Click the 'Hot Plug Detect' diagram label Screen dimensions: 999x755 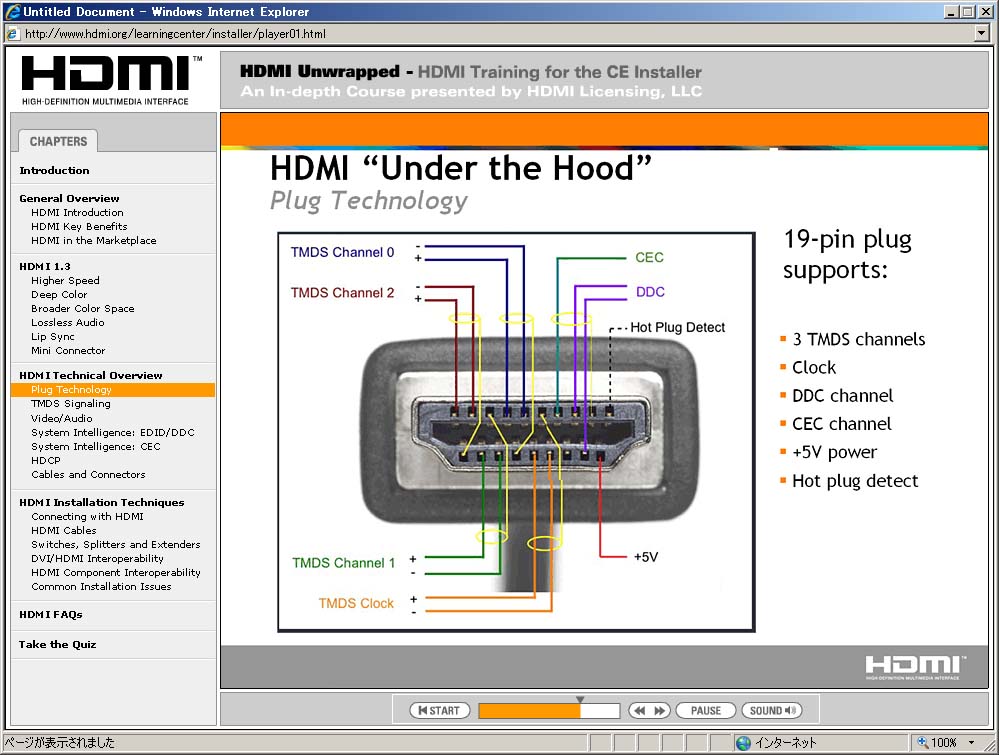pos(677,327)
